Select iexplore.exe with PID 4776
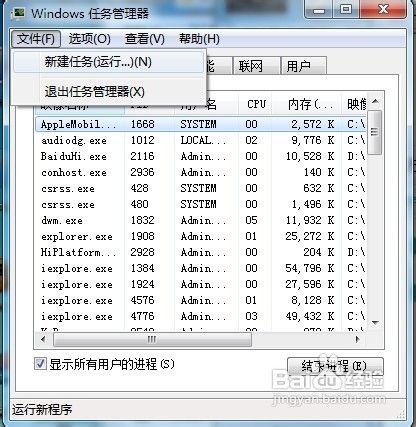The height and width of the screenshot is (427, 416). click(201, 316)
